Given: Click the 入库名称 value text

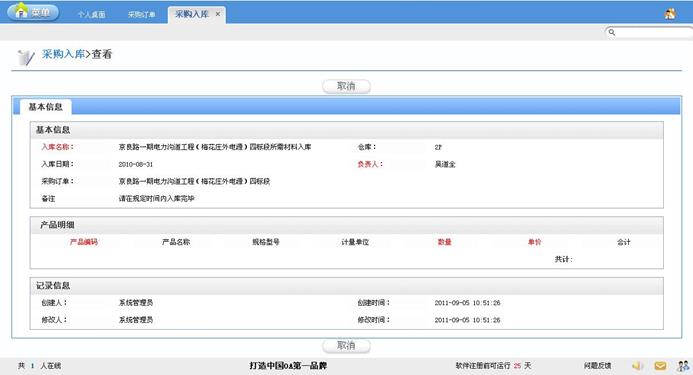Looking at the screenshot, I should coord(215,147).
